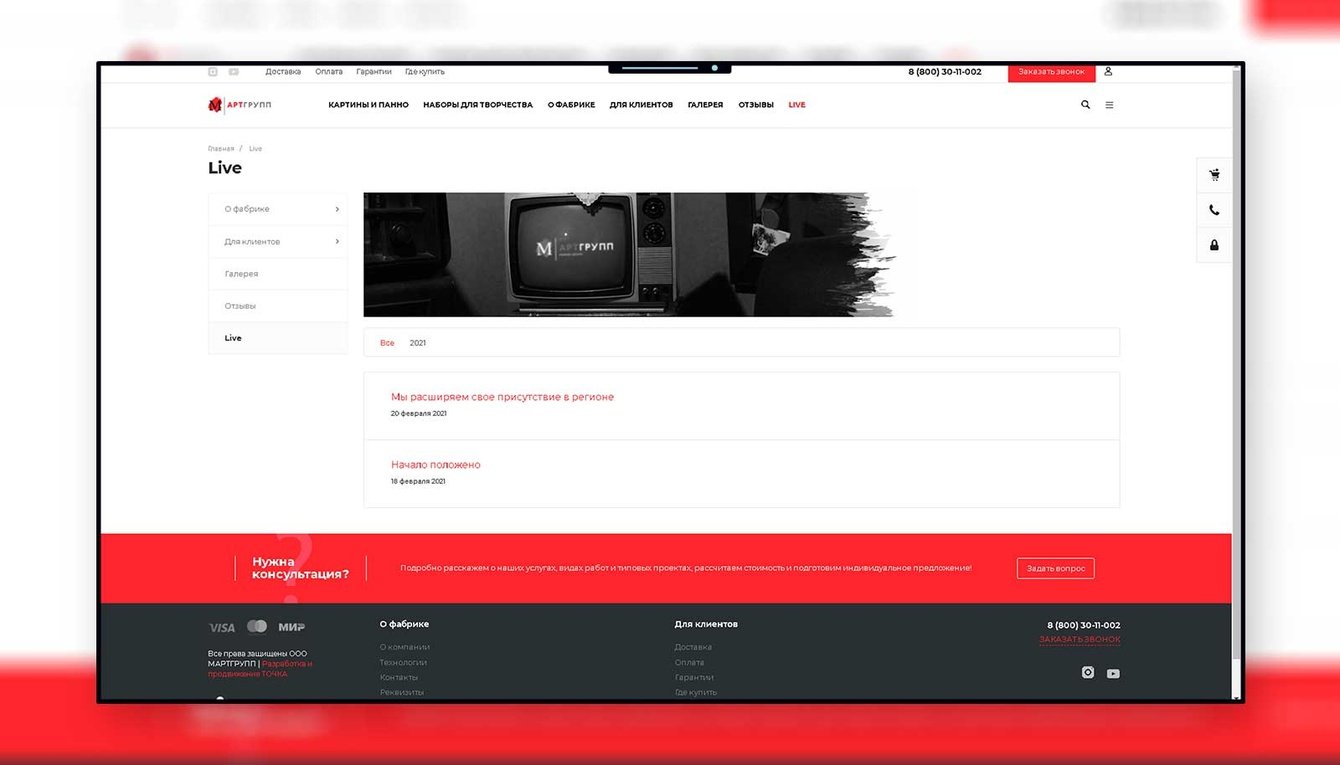Expand the sidebar 'О фабрике' chevron
This screenshot has width=1340, height=765.
337,210
